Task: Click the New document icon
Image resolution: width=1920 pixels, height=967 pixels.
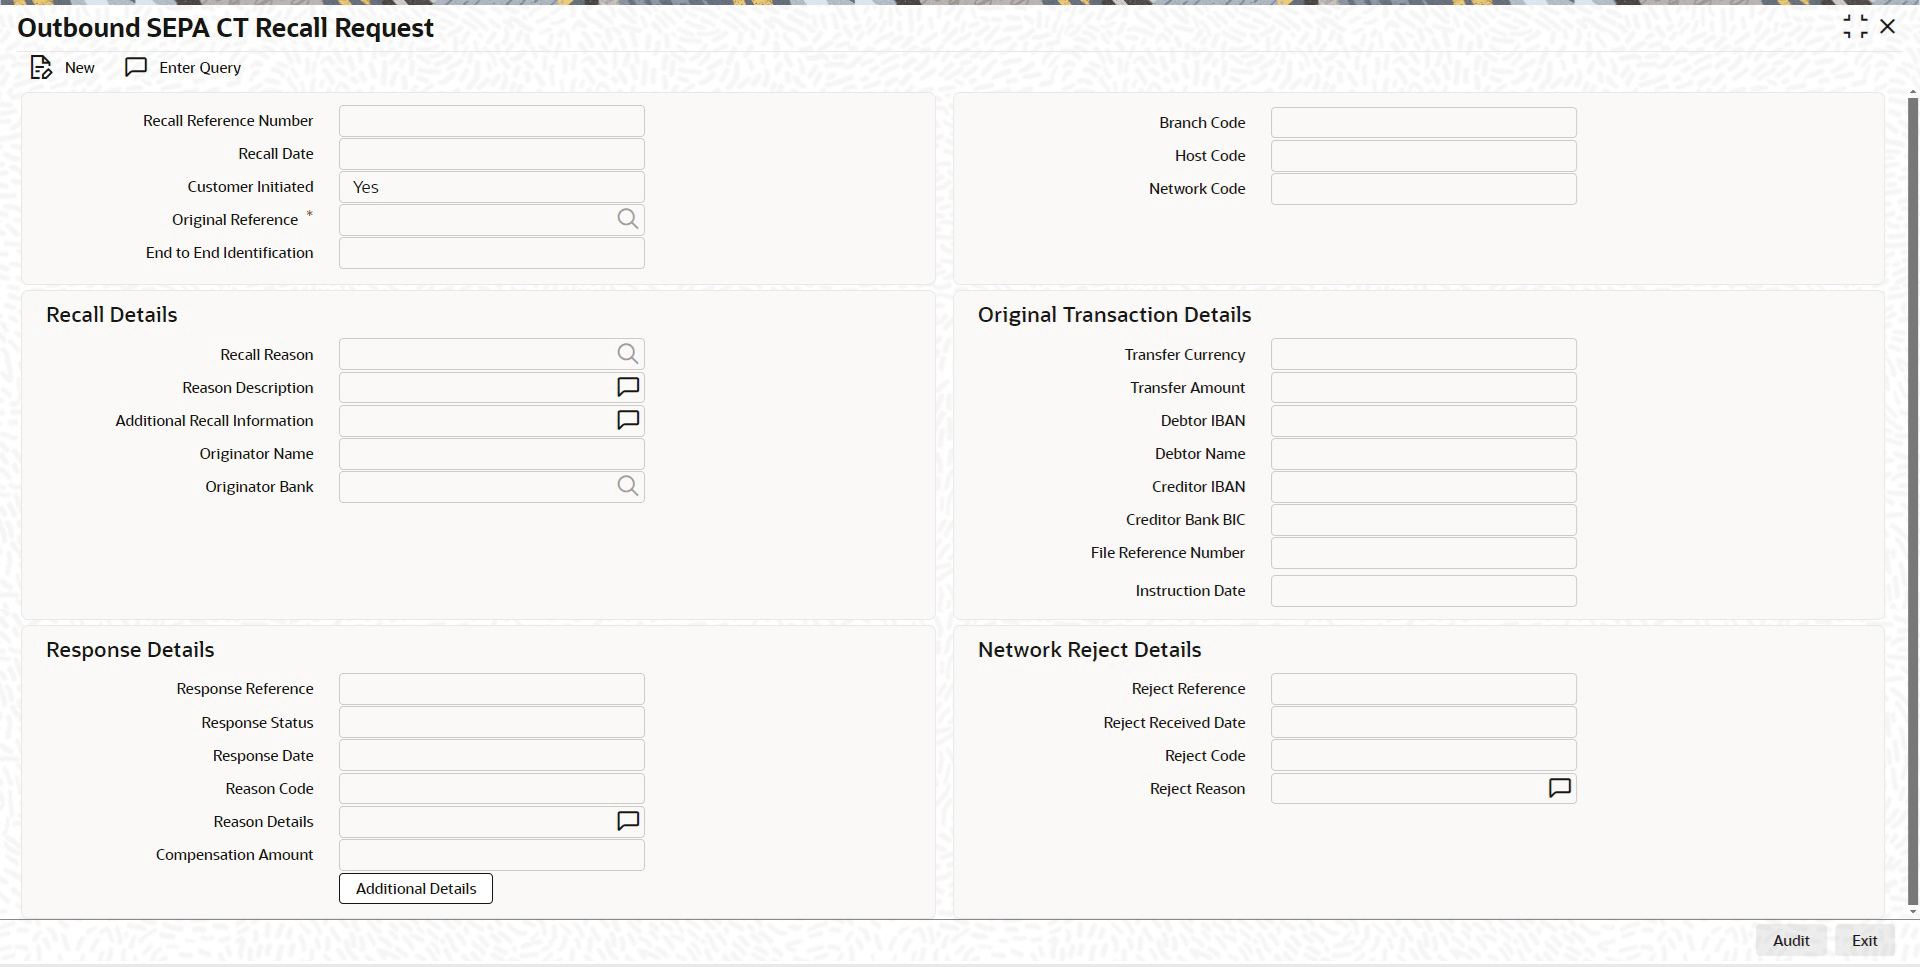Action: tap(41, 68)
